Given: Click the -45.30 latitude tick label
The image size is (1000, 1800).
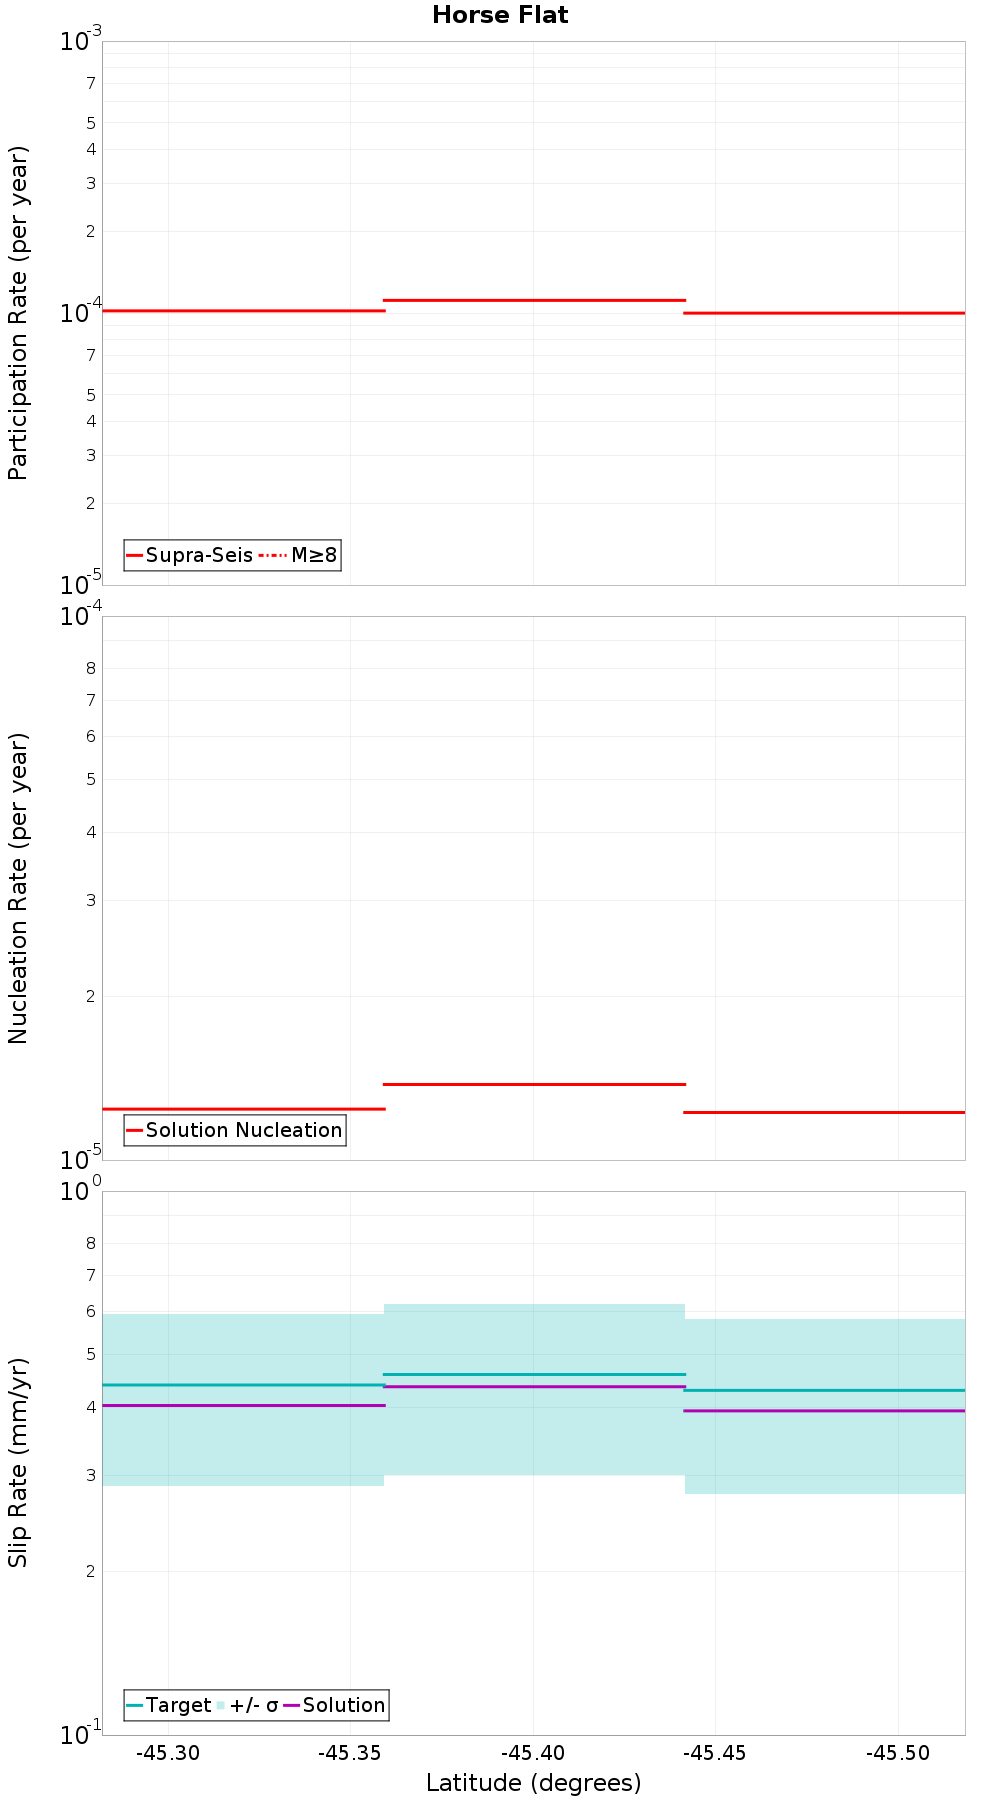Looking at the screenshot, I should pos(168,1753).
